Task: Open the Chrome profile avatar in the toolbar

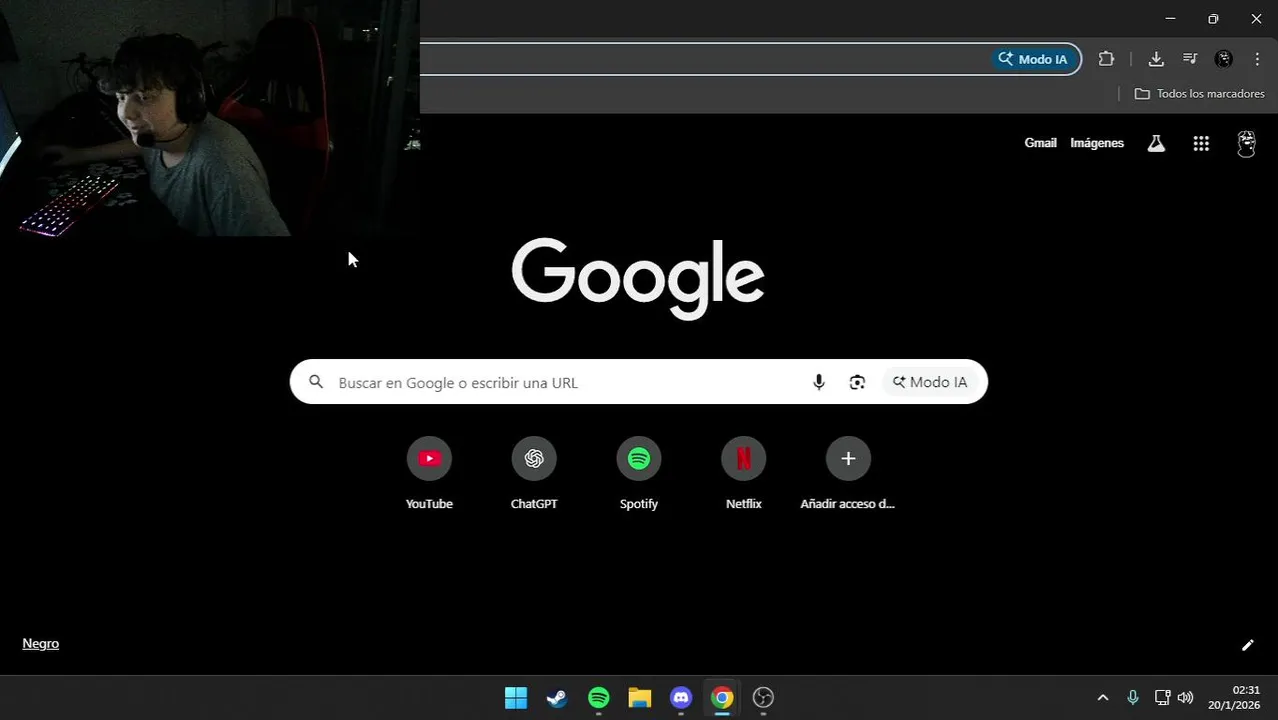Action: point(1224,59)
